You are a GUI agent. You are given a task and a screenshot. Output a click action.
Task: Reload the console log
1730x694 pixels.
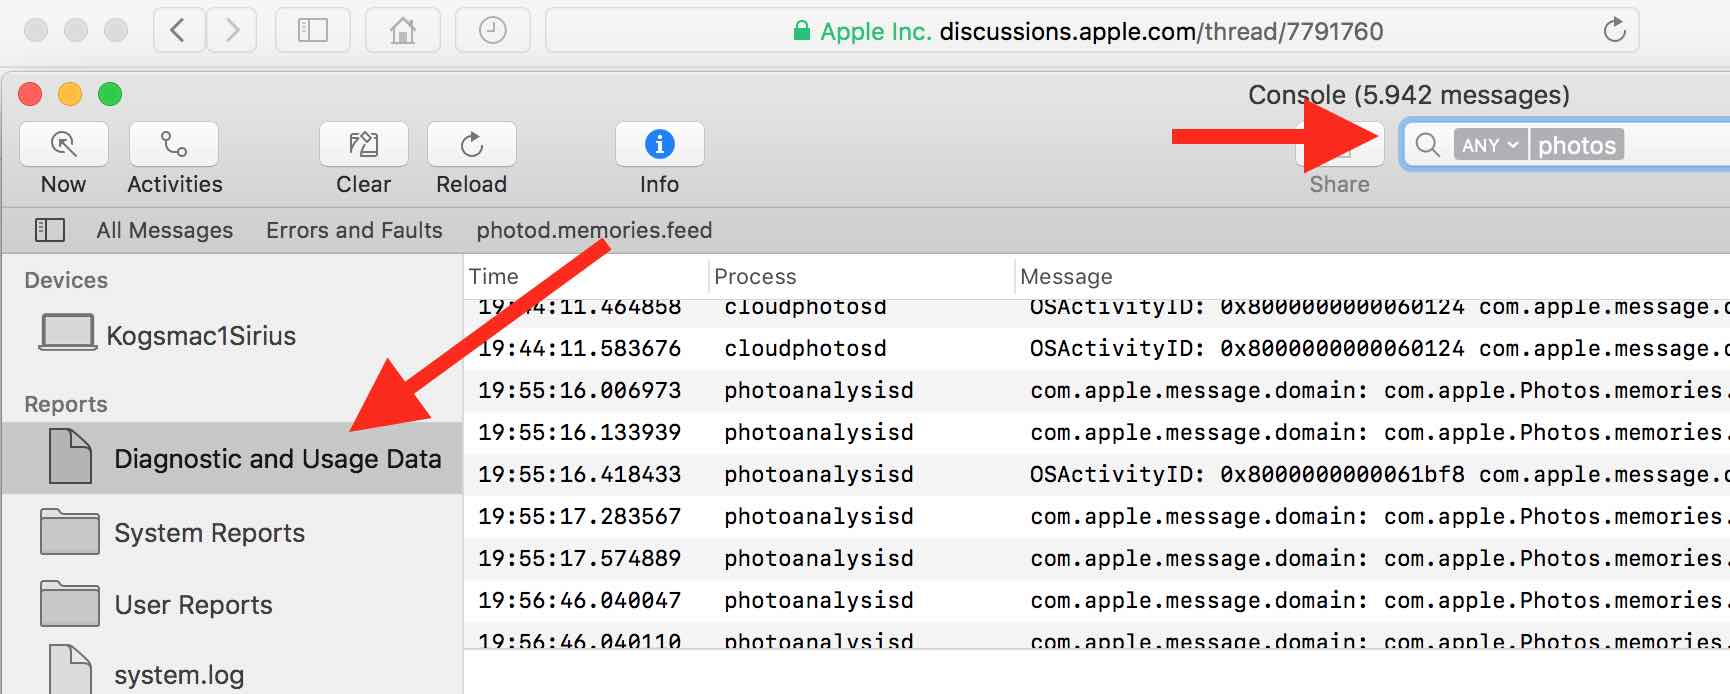point(471,145)
